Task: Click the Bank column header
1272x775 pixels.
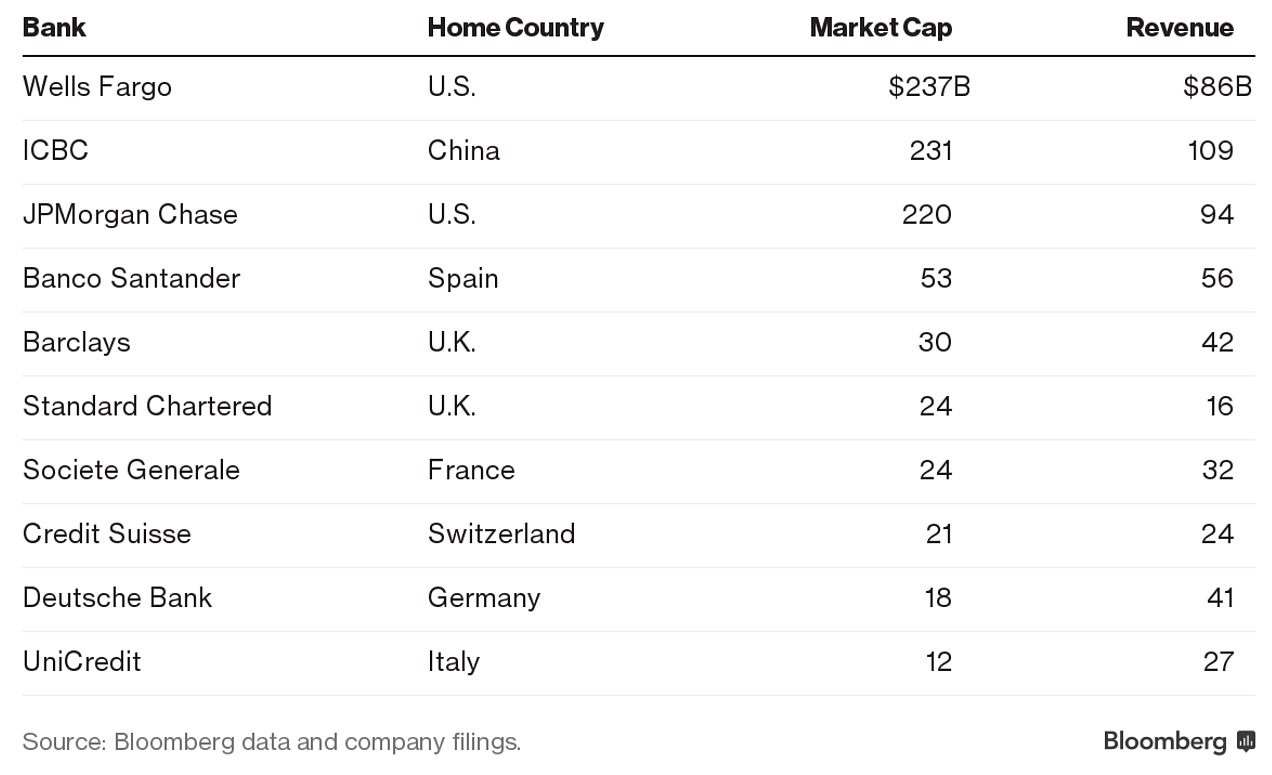Action: click(54, 27)
